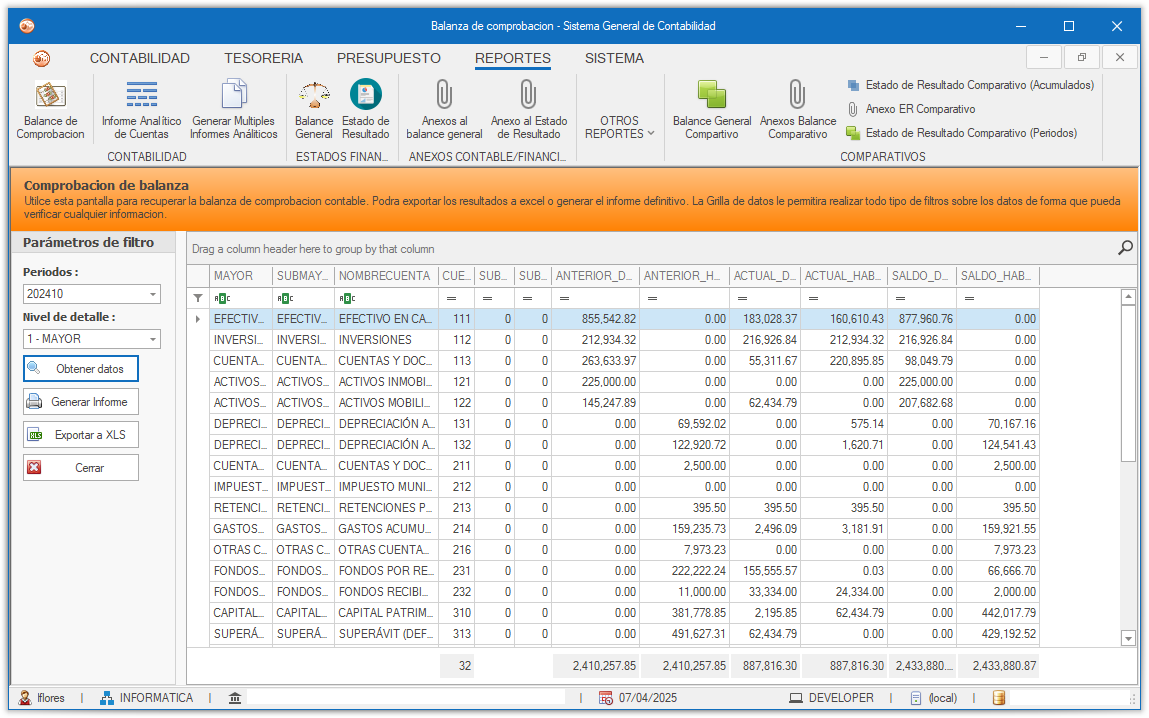Open the ANTERIOR_D filter equals operator

point(564,298)
